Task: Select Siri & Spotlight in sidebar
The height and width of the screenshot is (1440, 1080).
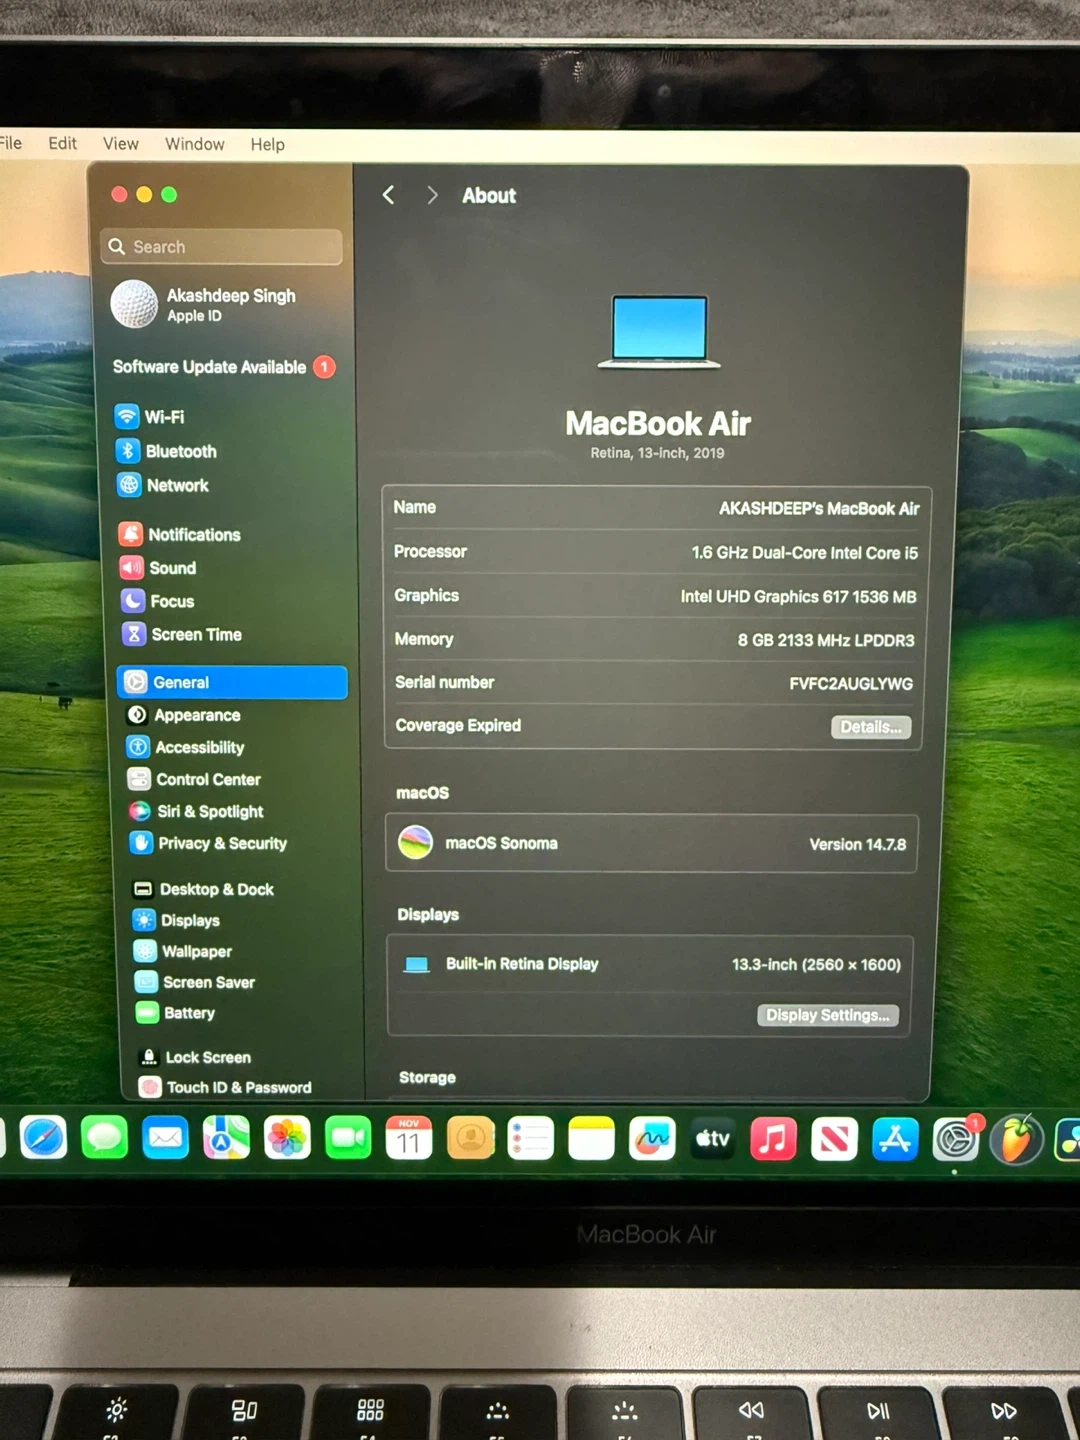Action: coord(209,811)
